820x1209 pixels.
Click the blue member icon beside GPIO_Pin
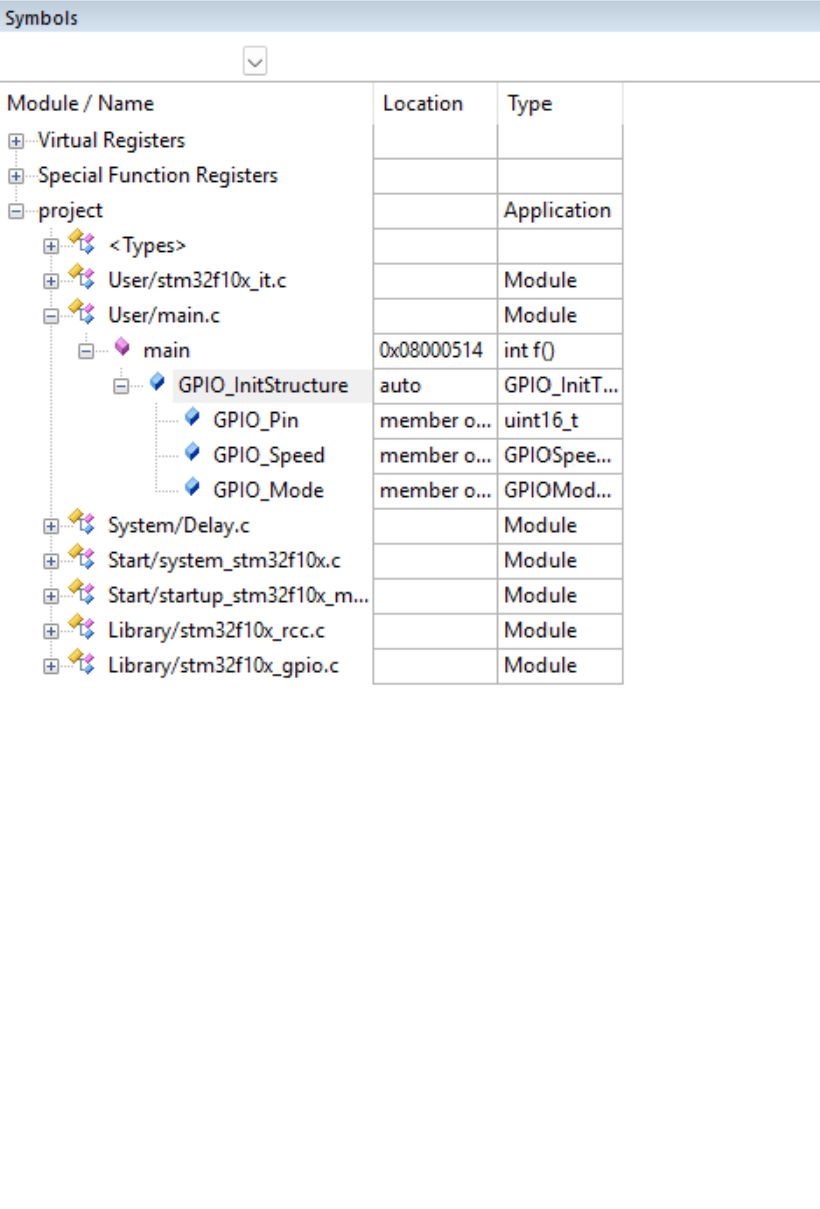click(x=192, y=419)
